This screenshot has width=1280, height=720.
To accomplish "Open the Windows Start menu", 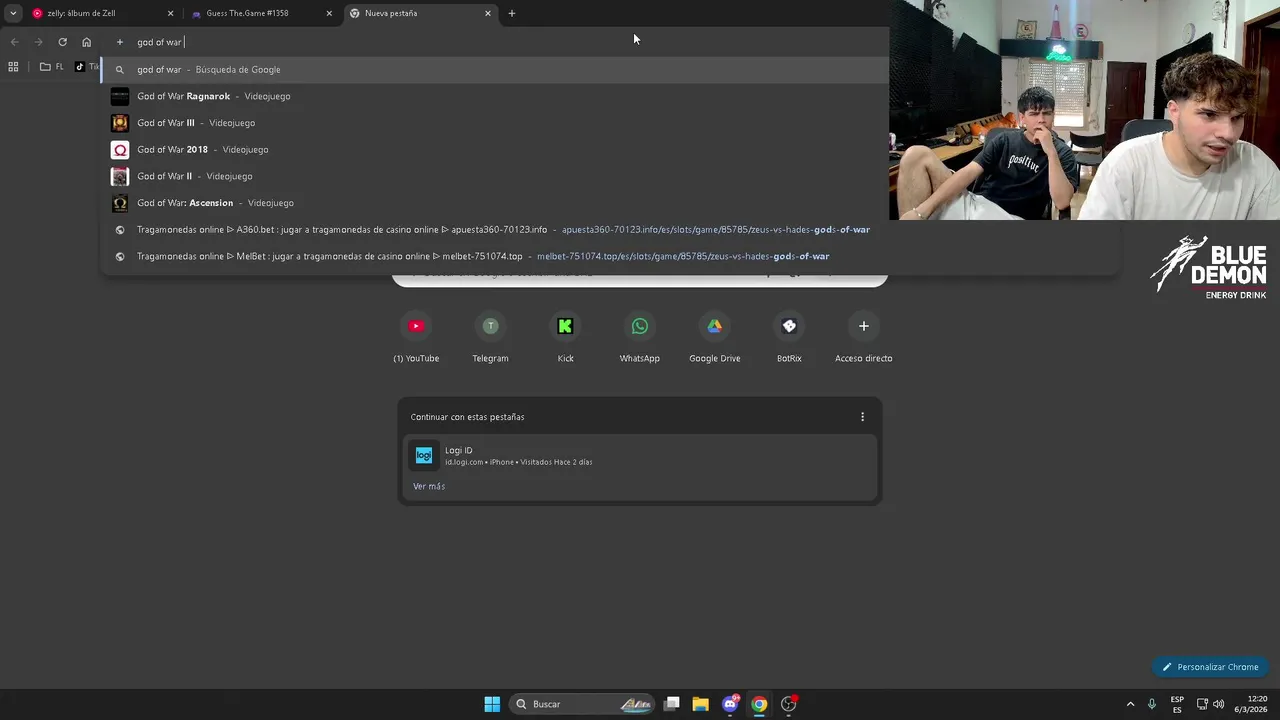I will point(492,704).
